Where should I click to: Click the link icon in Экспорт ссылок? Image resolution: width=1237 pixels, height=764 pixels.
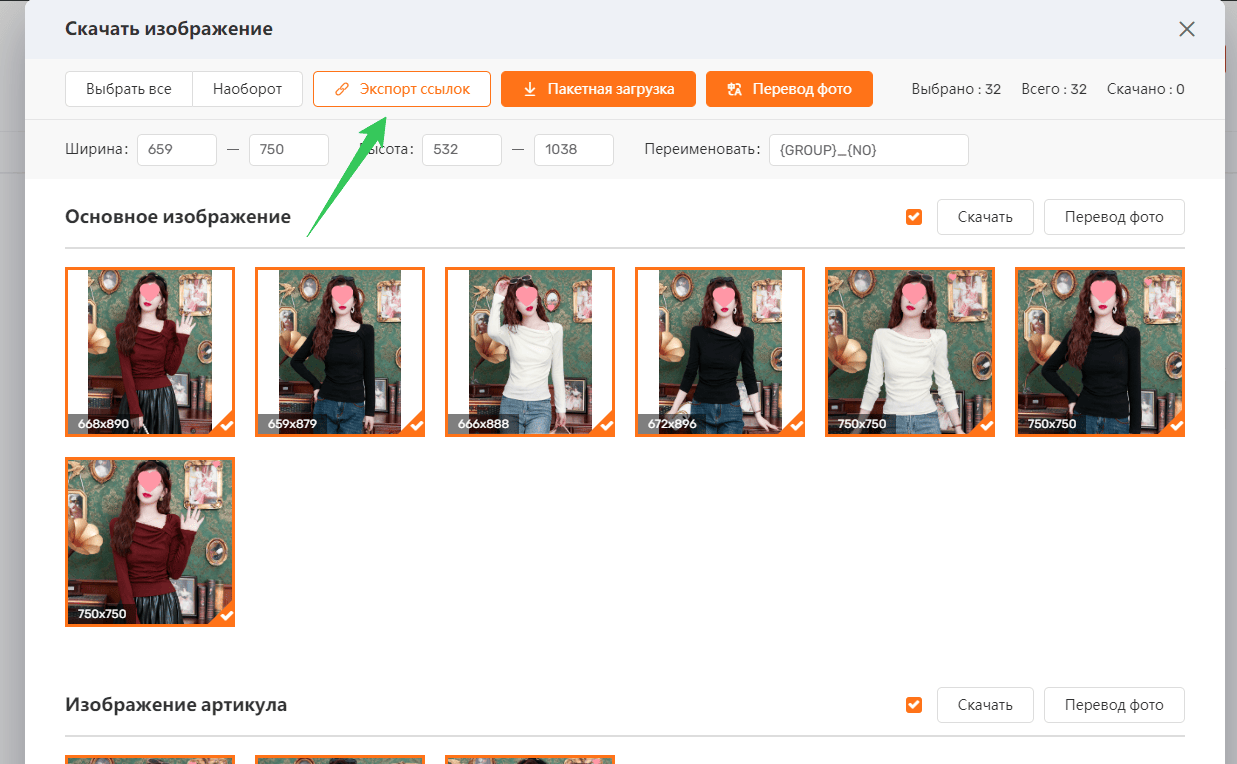tap(342, 89)
